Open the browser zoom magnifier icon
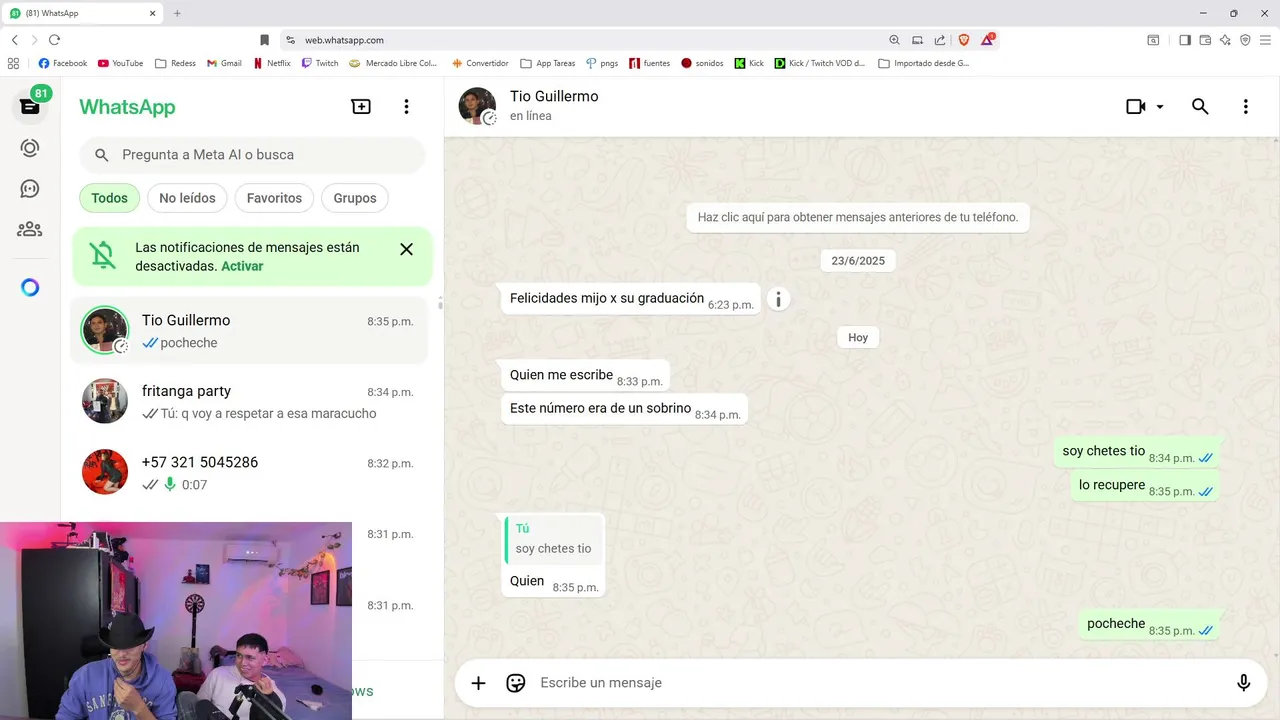Screen dimensions: 1280x720 [x=894, y=40]
